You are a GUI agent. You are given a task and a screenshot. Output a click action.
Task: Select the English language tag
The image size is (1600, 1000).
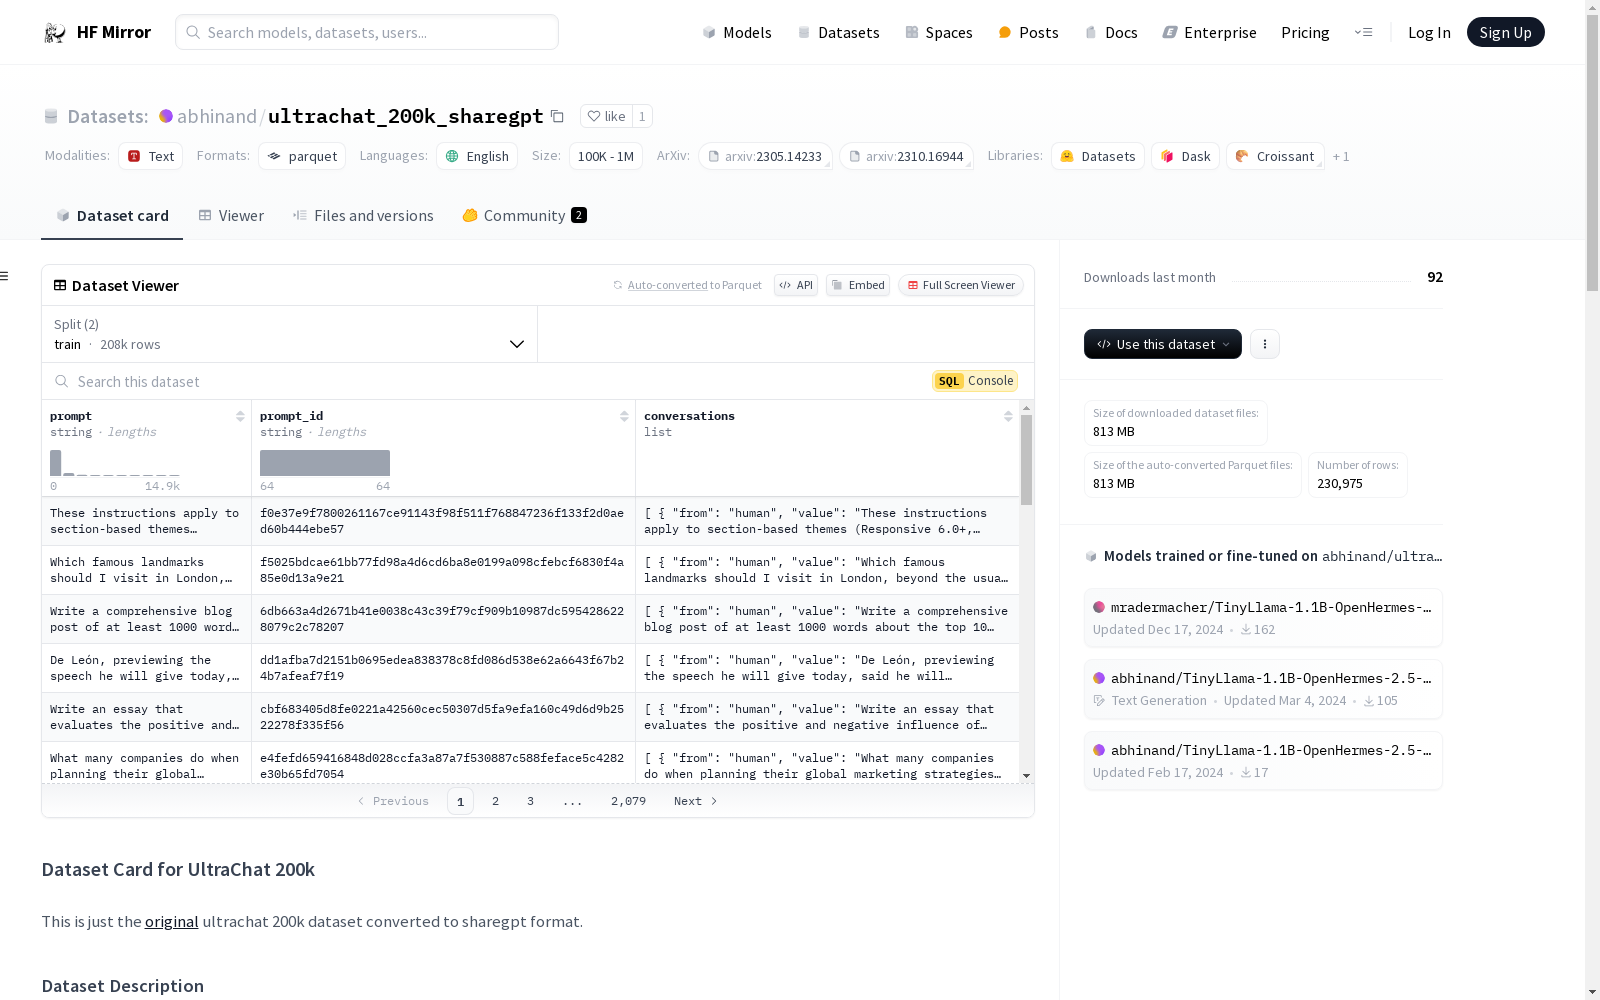477,156
